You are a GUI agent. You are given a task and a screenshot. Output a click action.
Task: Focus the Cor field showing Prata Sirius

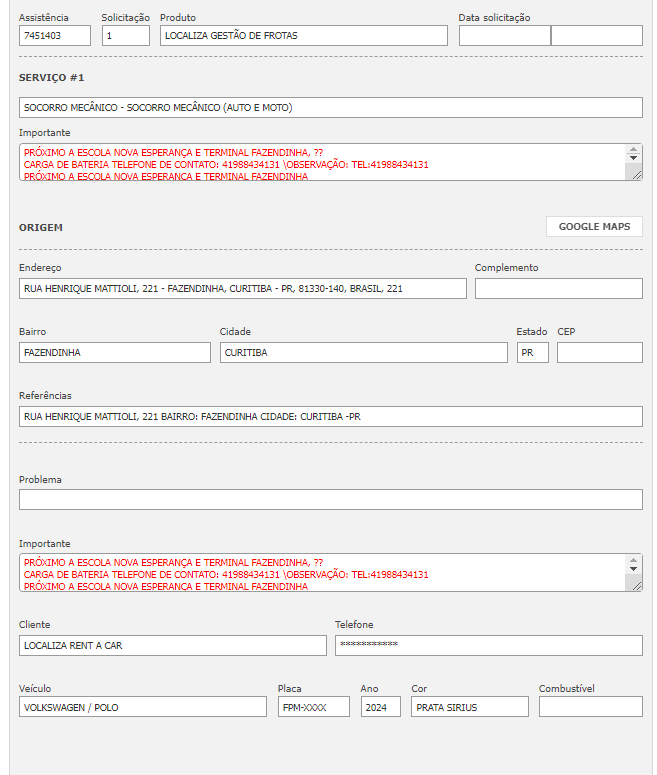469,707
